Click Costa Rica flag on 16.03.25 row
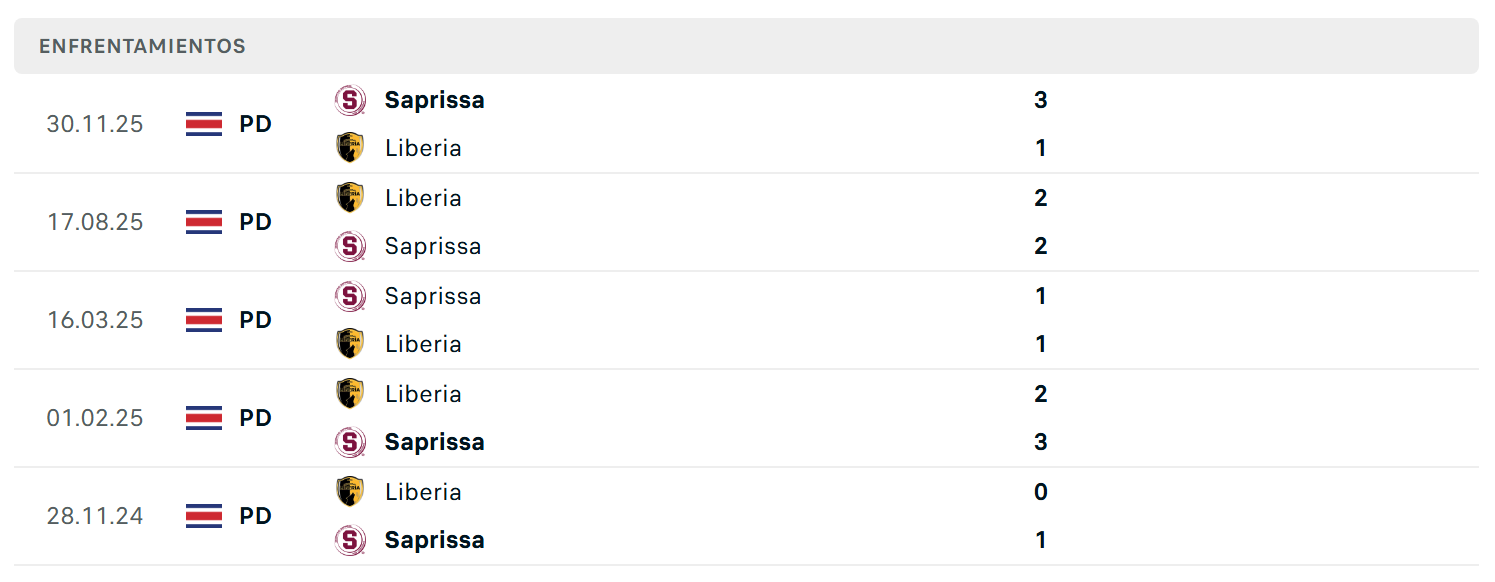This screenshot has width=1495, height=582. [204, 320]
